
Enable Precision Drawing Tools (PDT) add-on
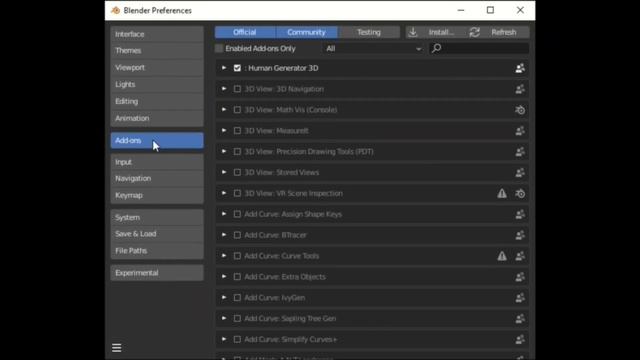coord(237,151)
